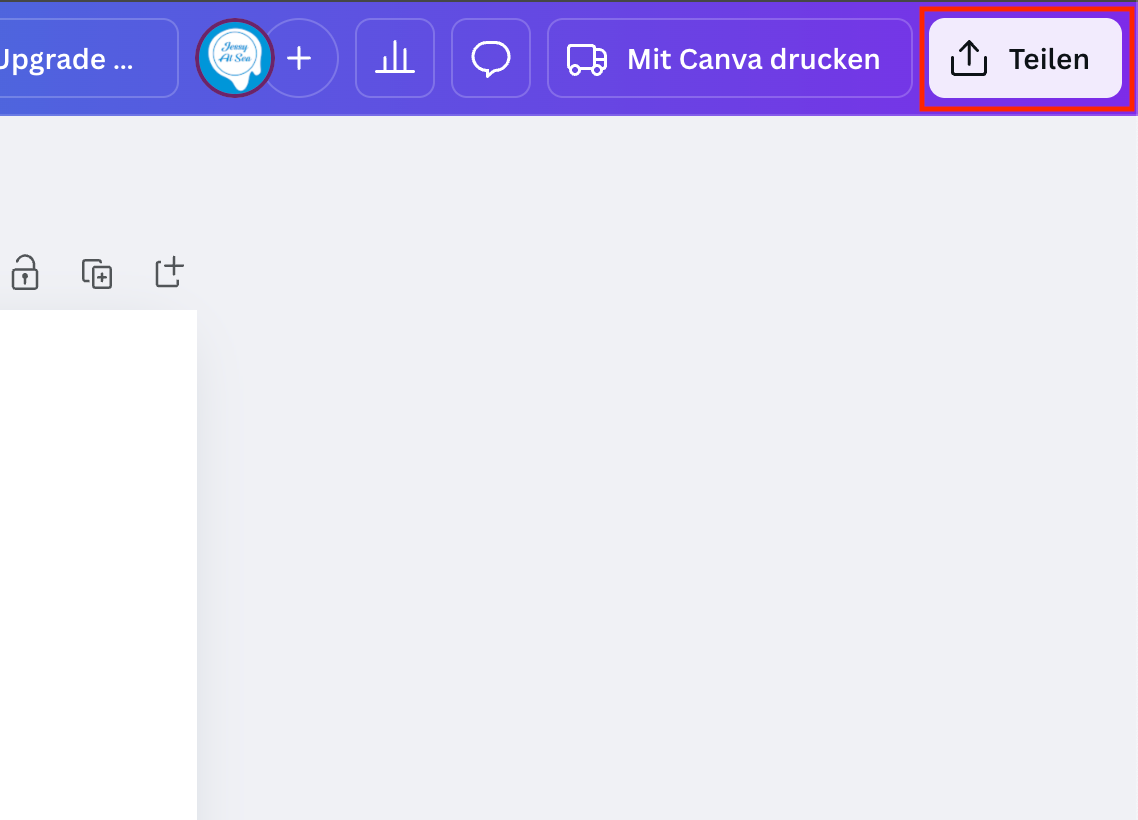Show design analytics bar chart
This screenshot has height=820, width=1138.
[395, 59]
